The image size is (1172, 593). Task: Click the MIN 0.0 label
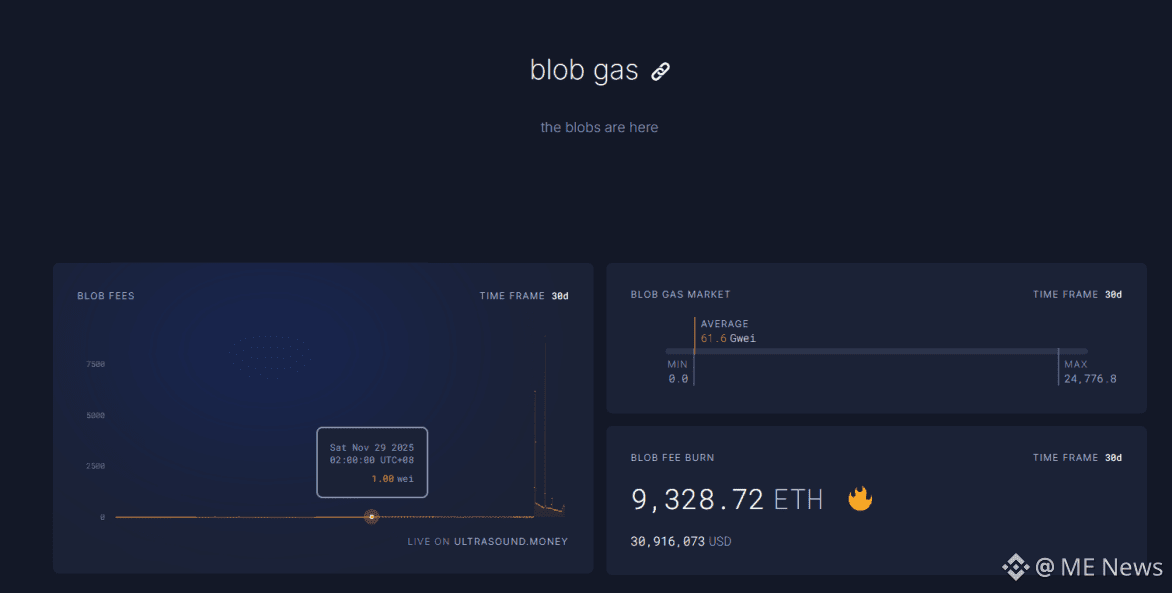pos(678,372)
